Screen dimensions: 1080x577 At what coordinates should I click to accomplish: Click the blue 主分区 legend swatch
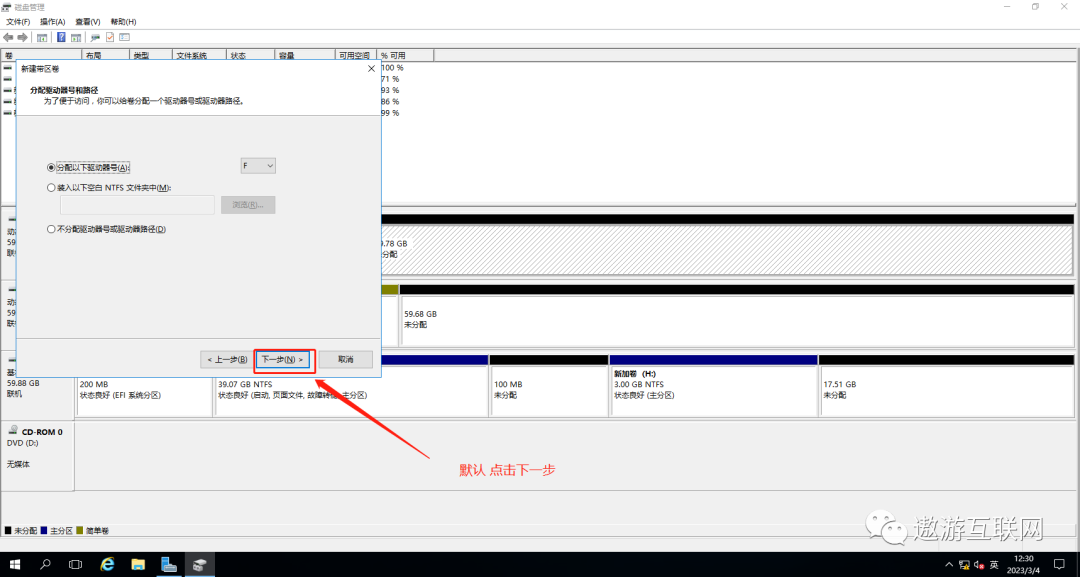click(x=44, y=531)
